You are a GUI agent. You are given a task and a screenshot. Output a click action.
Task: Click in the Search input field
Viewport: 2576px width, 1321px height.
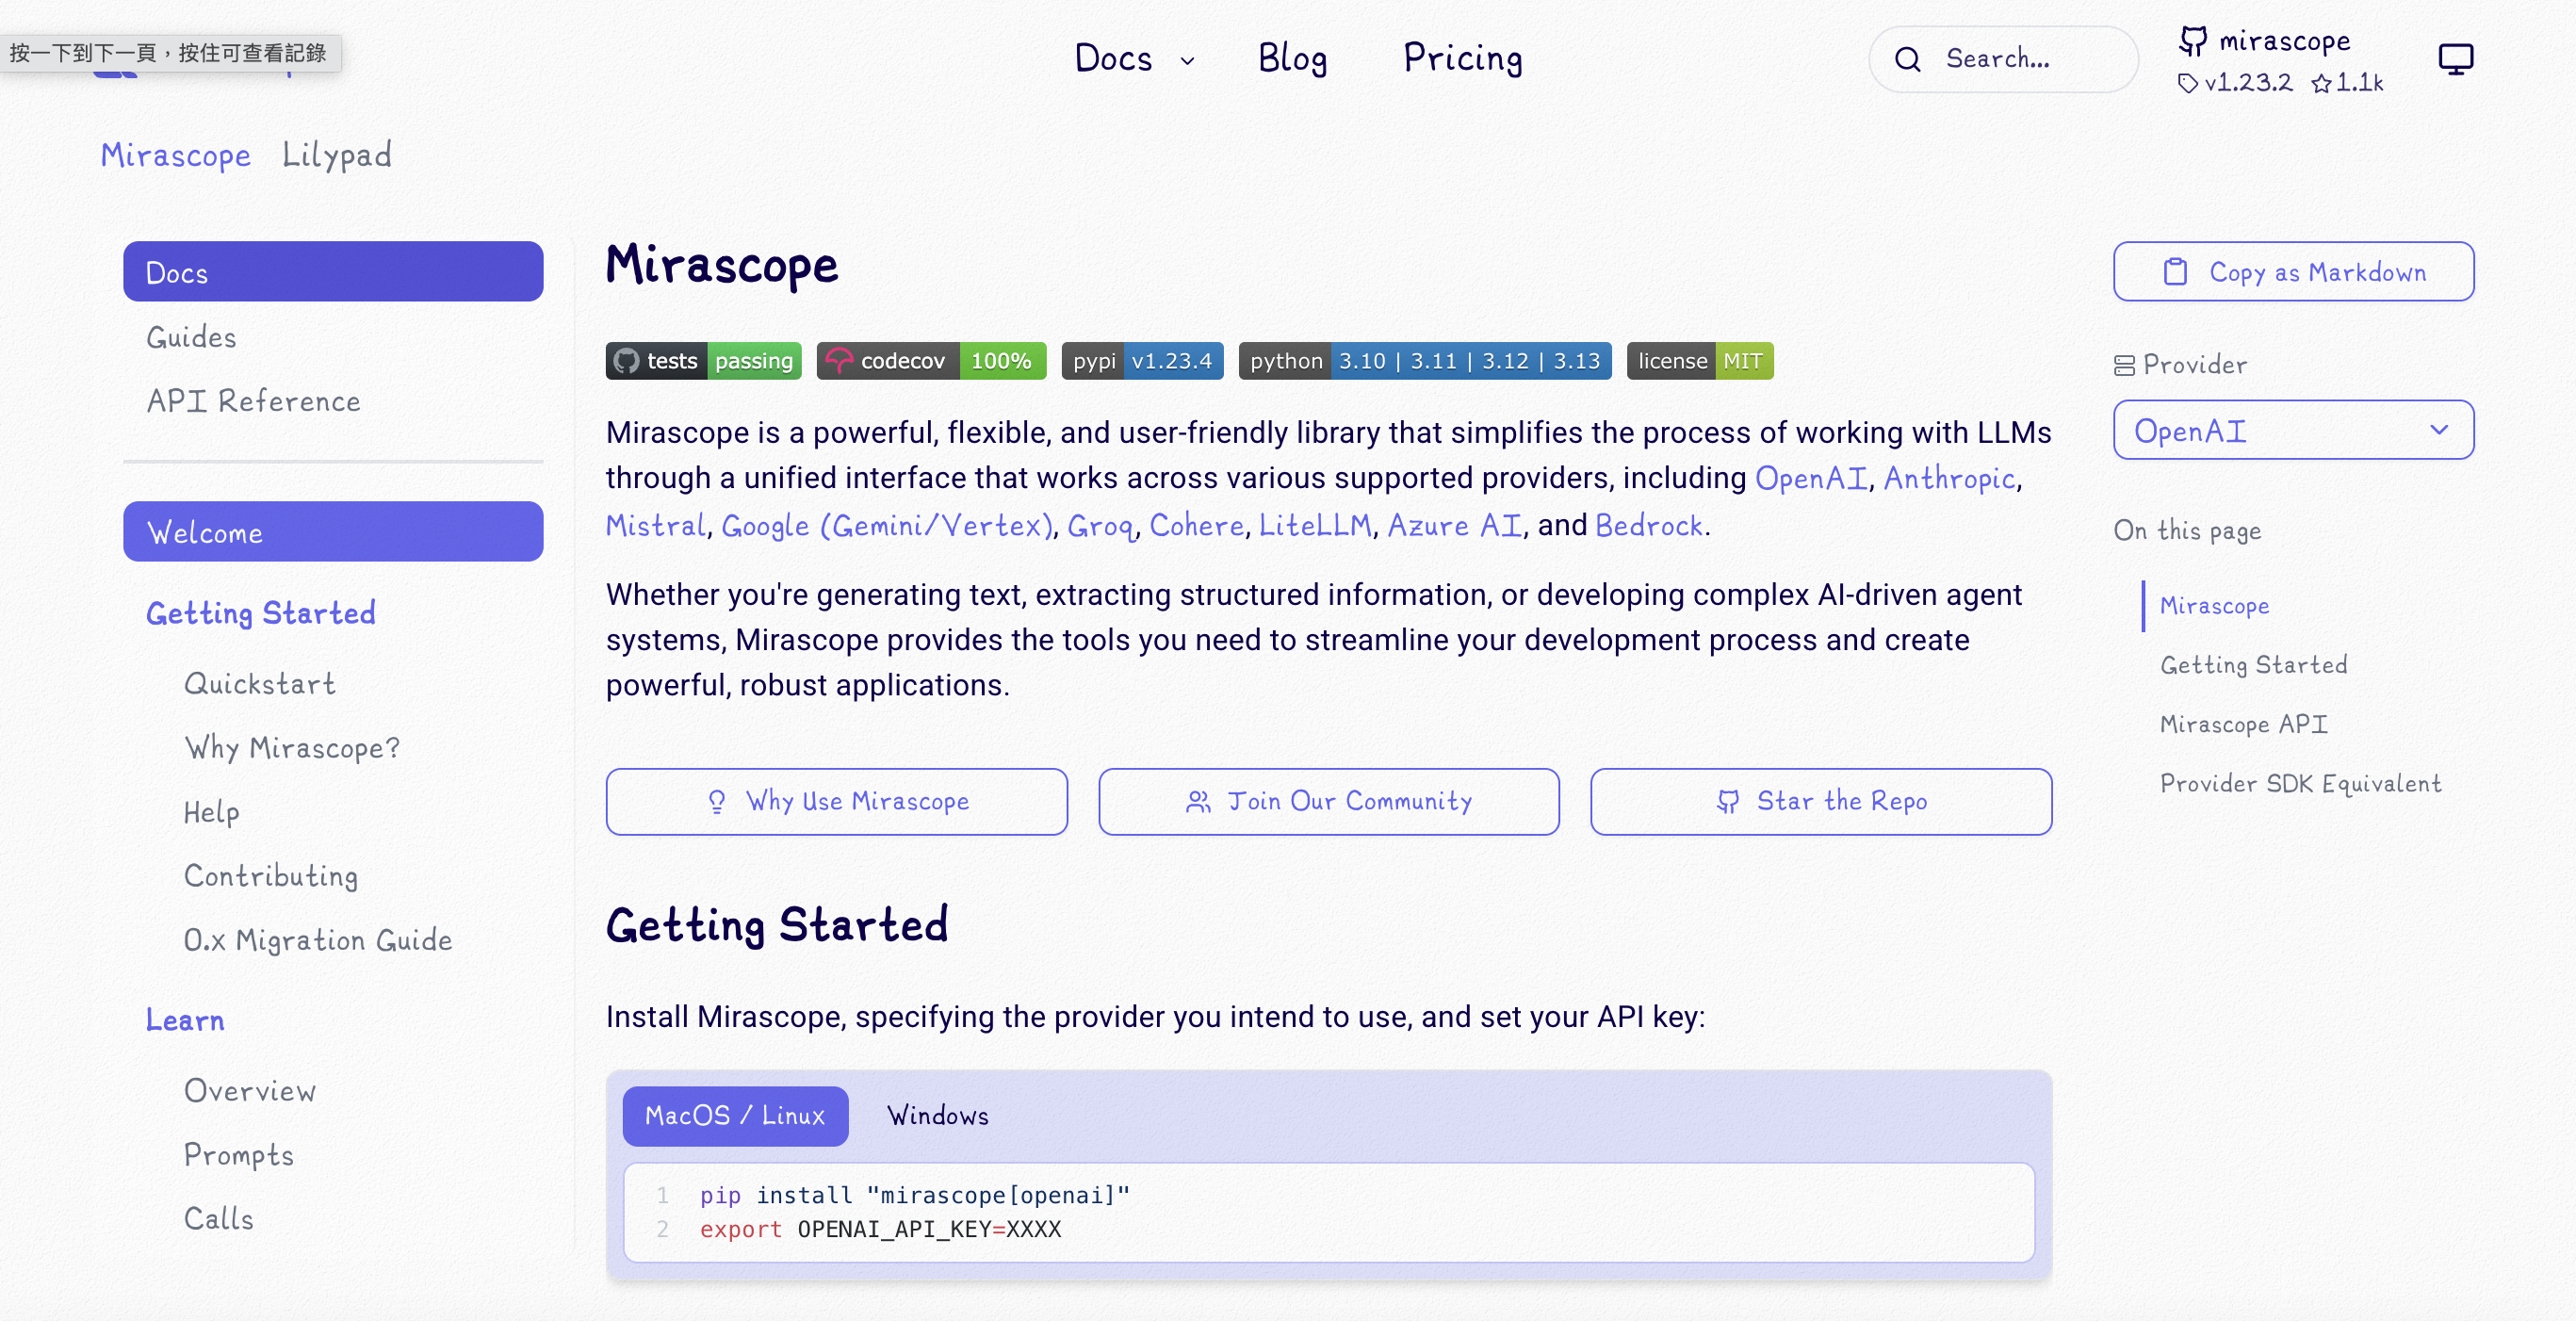tap(2004, 59)
